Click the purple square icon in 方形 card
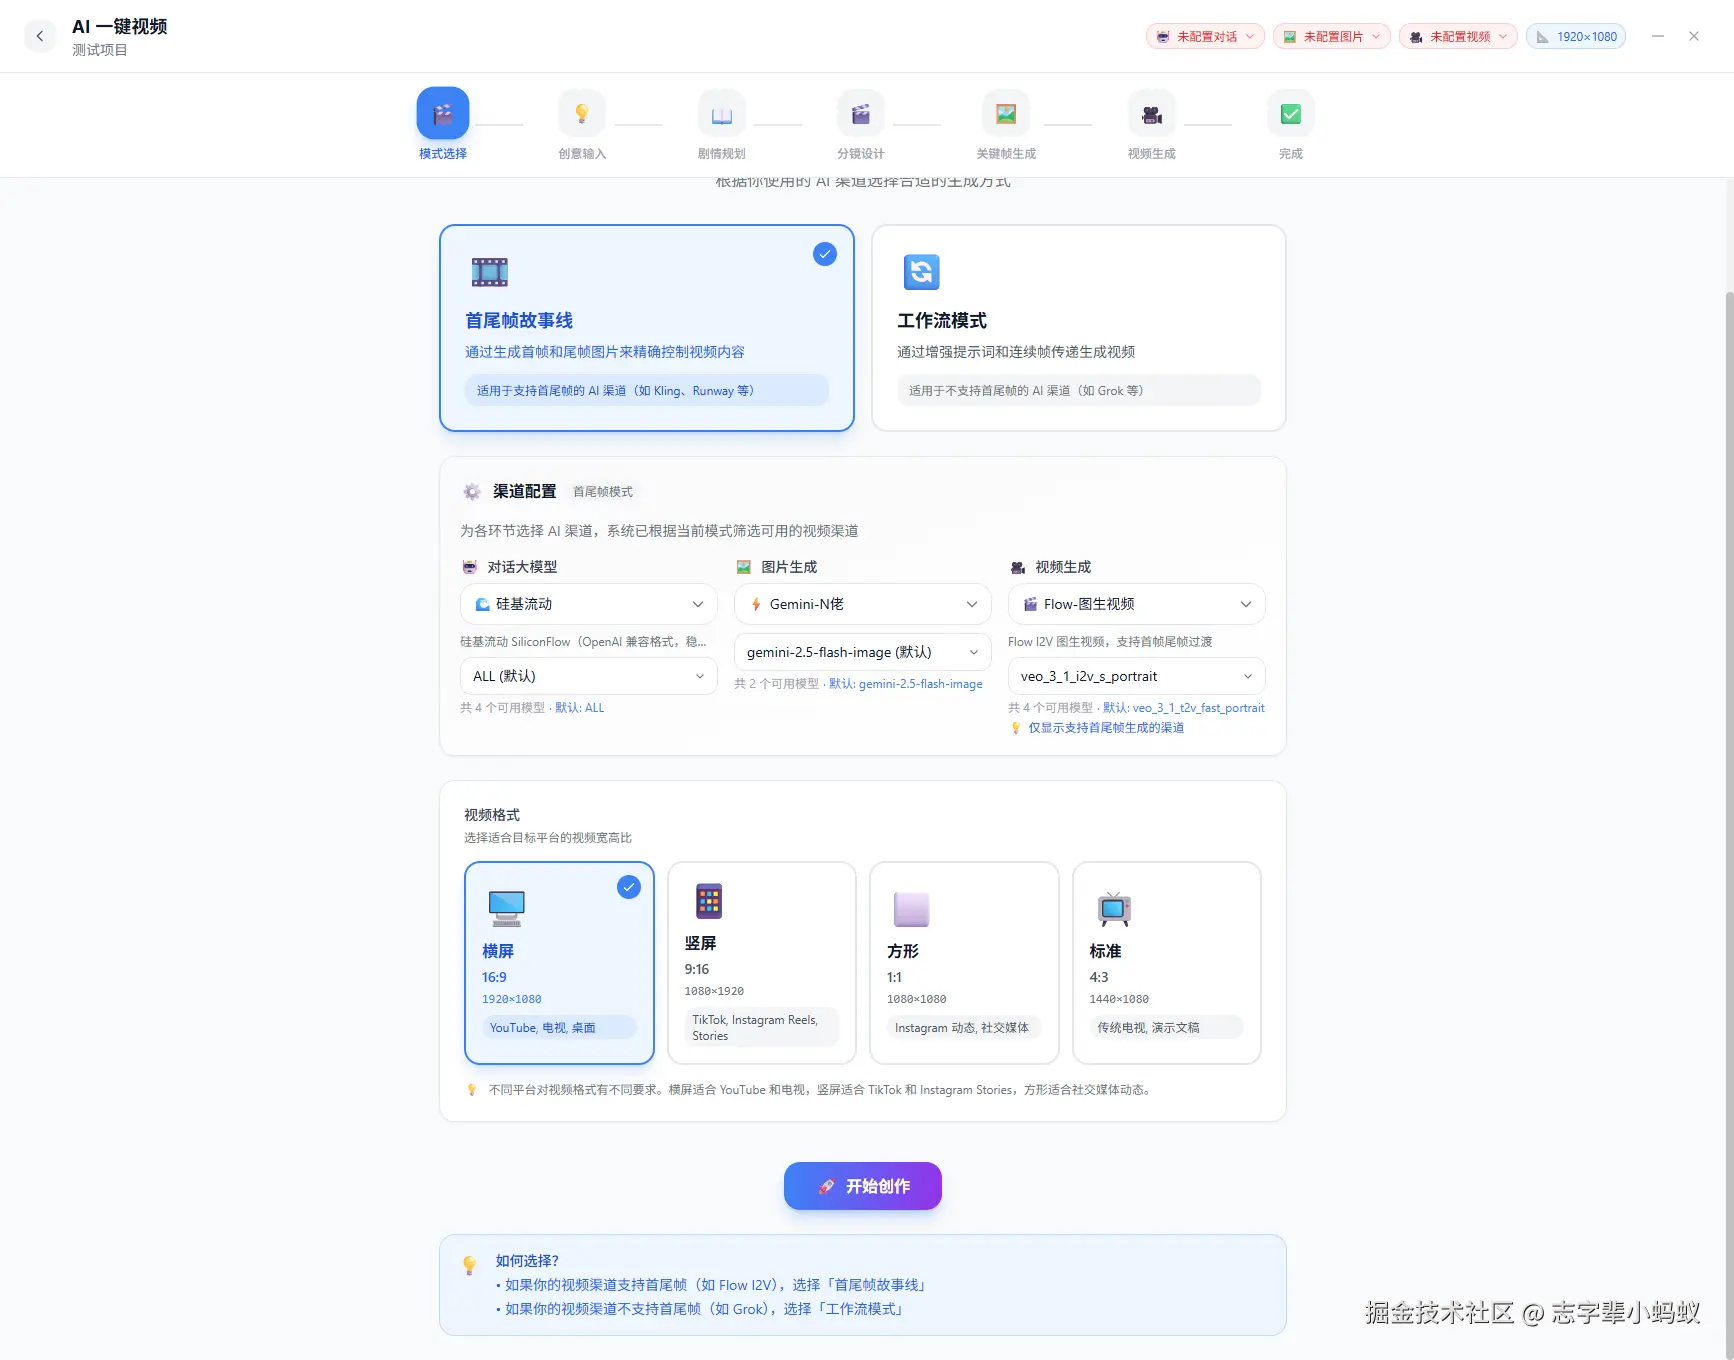This screenshot has height=1360, width=1734. tap(911, 909)
